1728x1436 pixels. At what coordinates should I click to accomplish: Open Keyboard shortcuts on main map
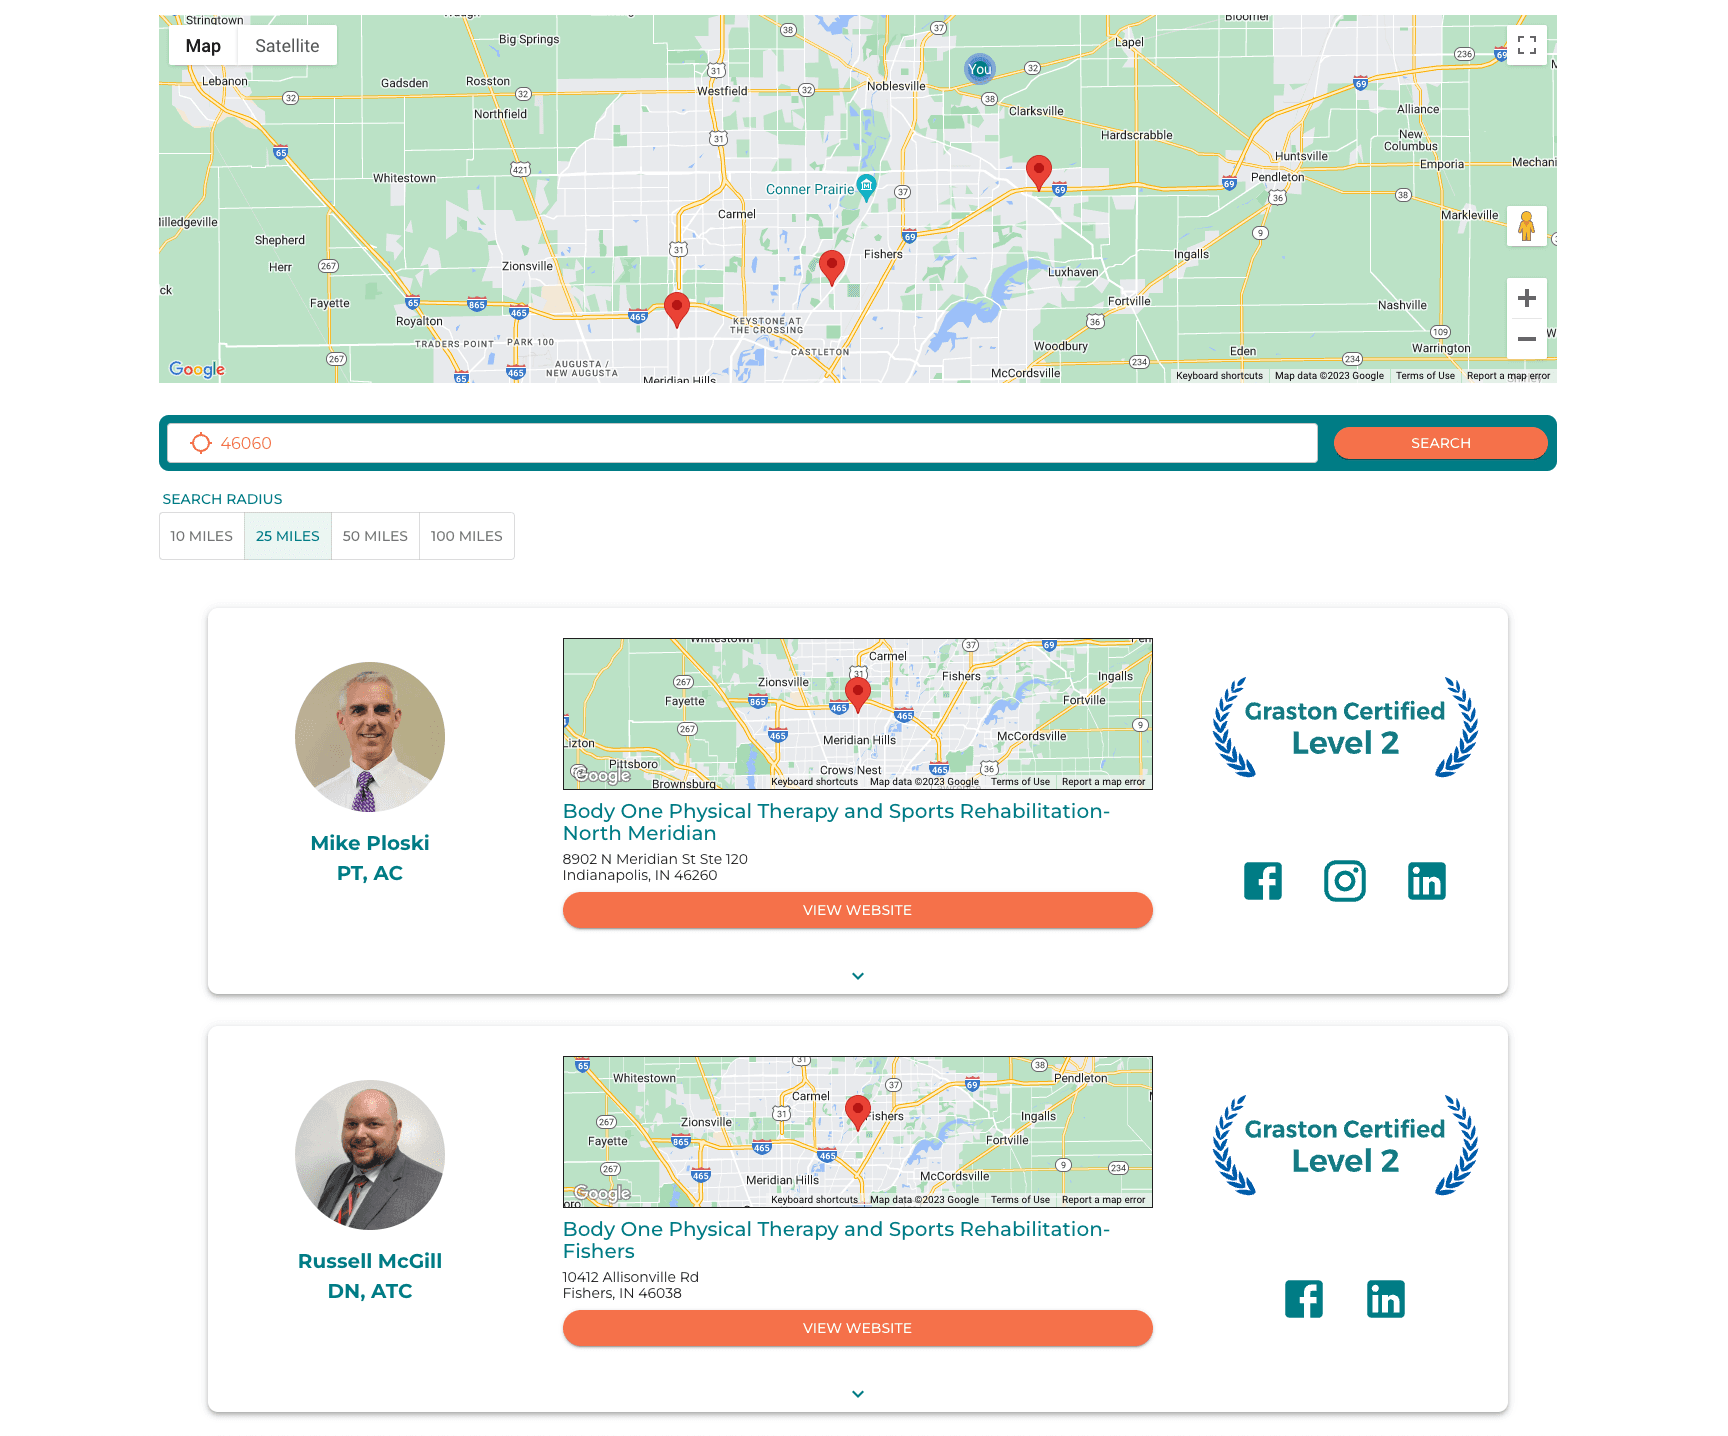point(1219,376)
